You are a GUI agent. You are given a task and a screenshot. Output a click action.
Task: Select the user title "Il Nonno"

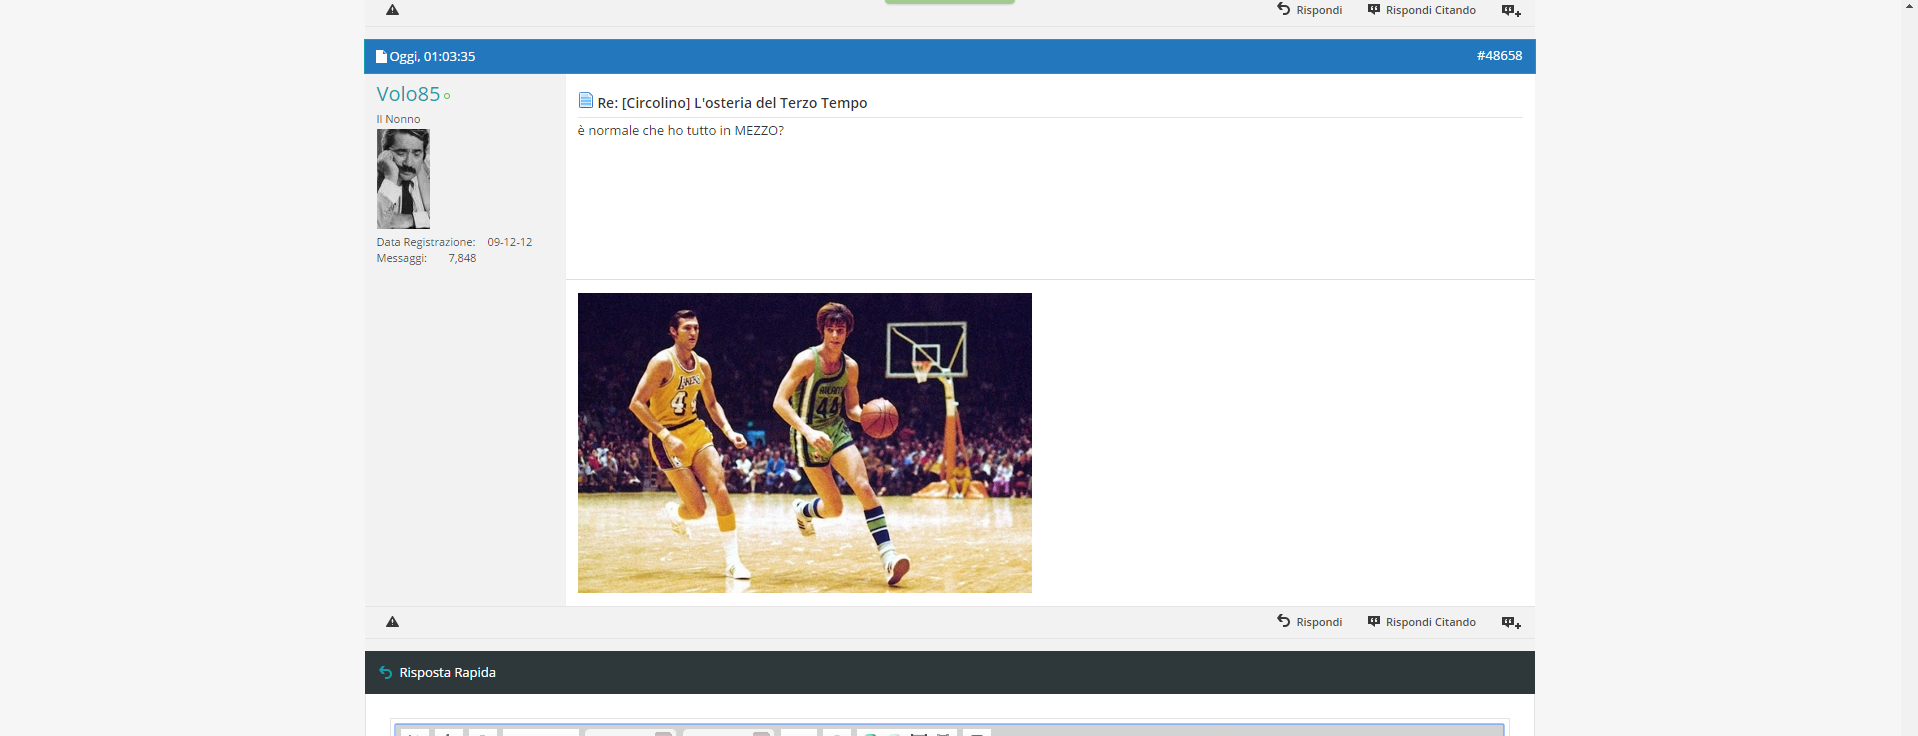click(398, 119)
